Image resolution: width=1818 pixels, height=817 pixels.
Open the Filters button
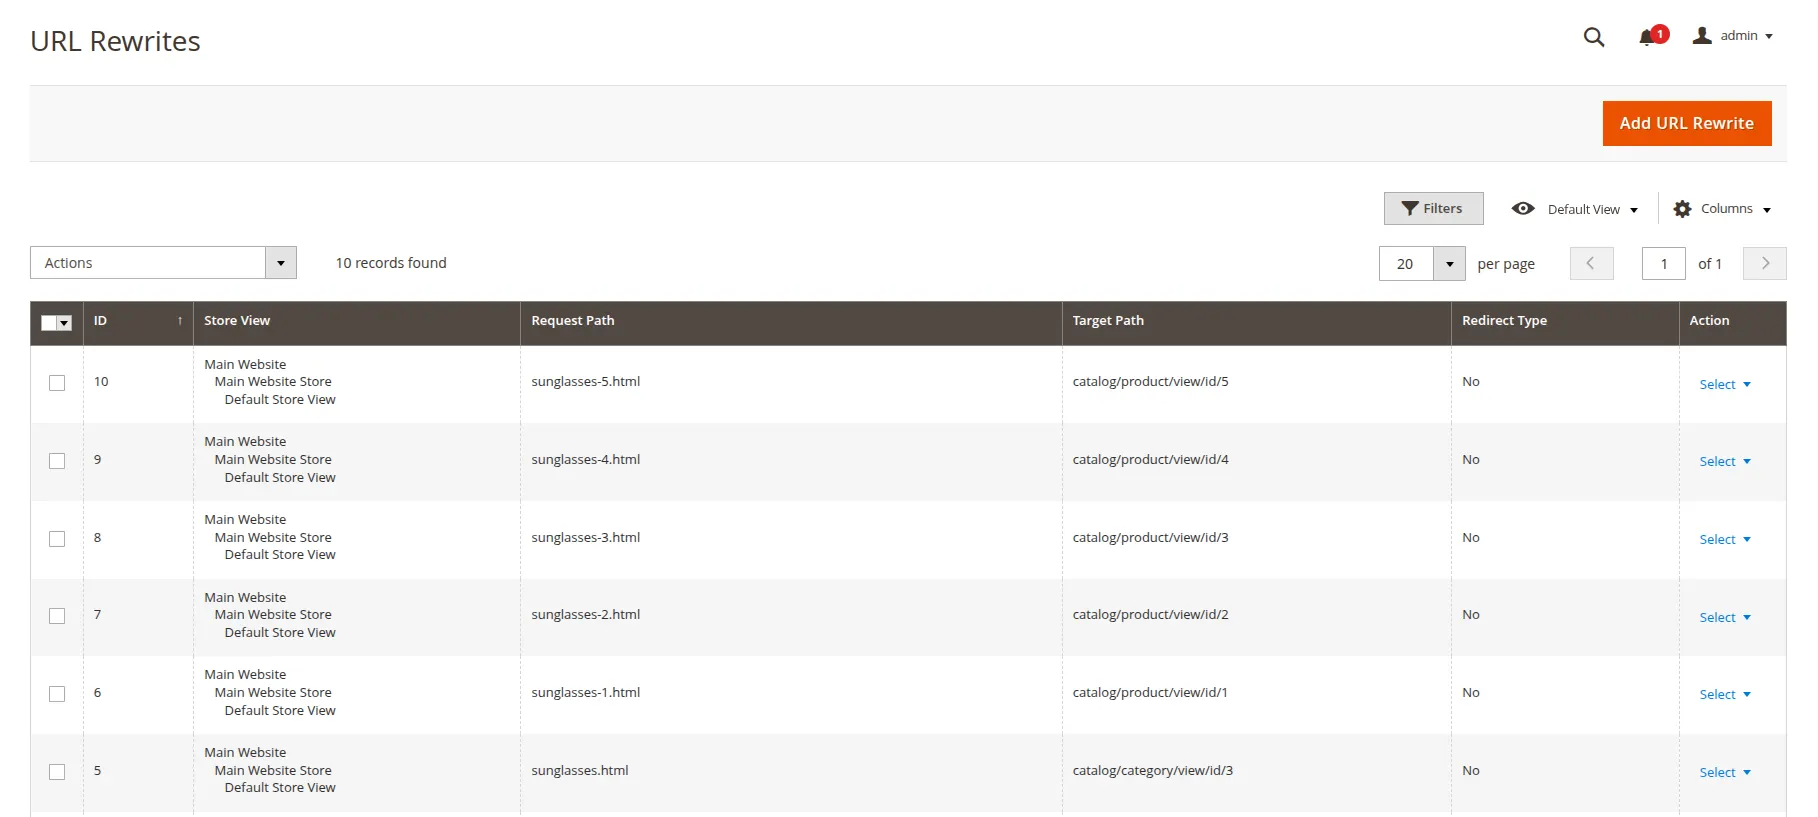coord(1433,209)
